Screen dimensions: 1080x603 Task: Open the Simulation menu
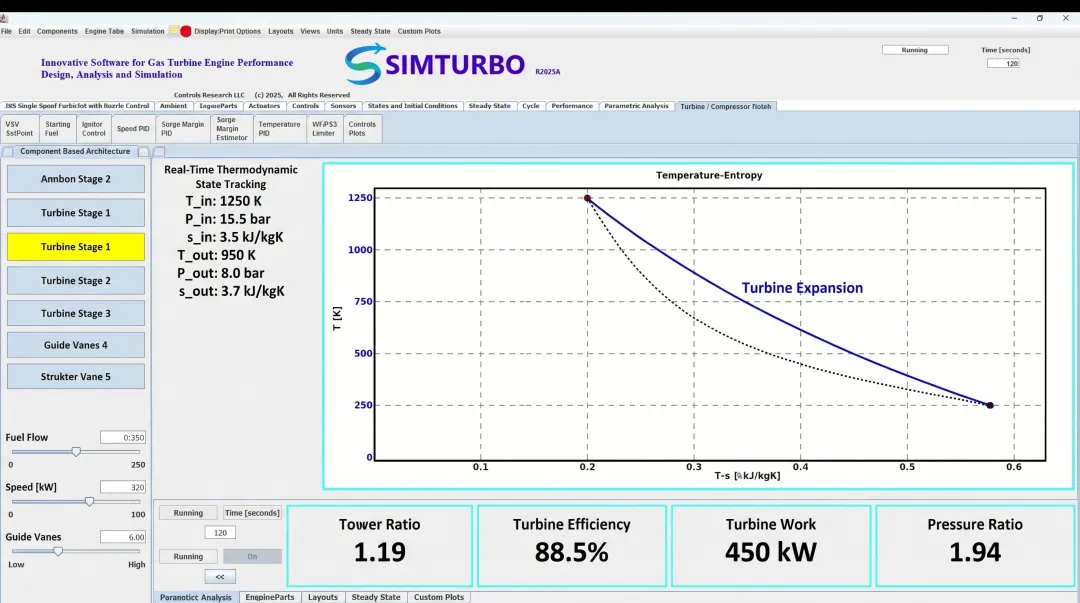[147, 31]
